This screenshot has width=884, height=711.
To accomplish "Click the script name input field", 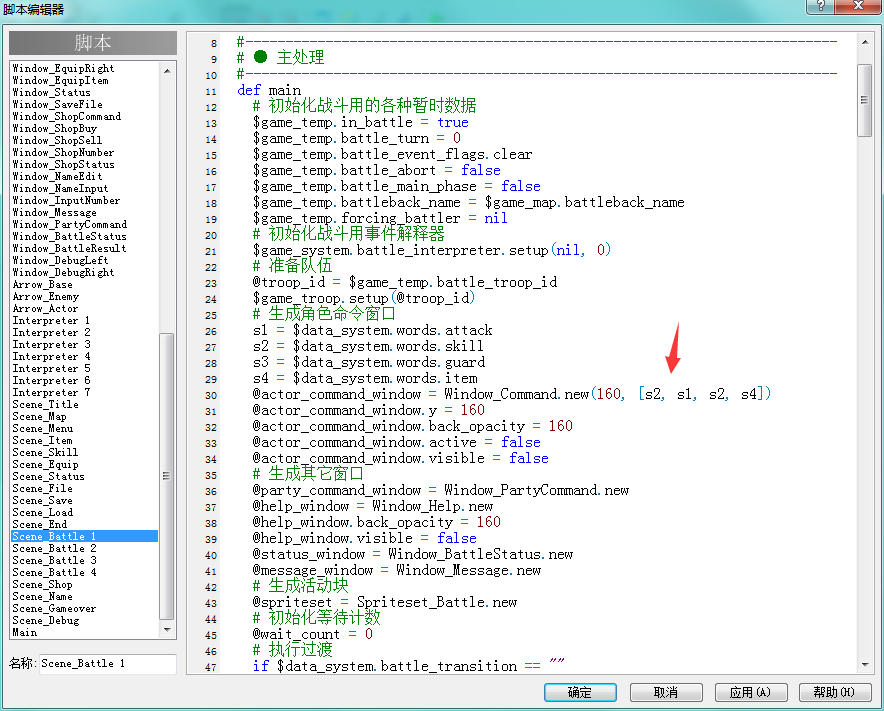I will pyautogui.click(x=108, y=664).
